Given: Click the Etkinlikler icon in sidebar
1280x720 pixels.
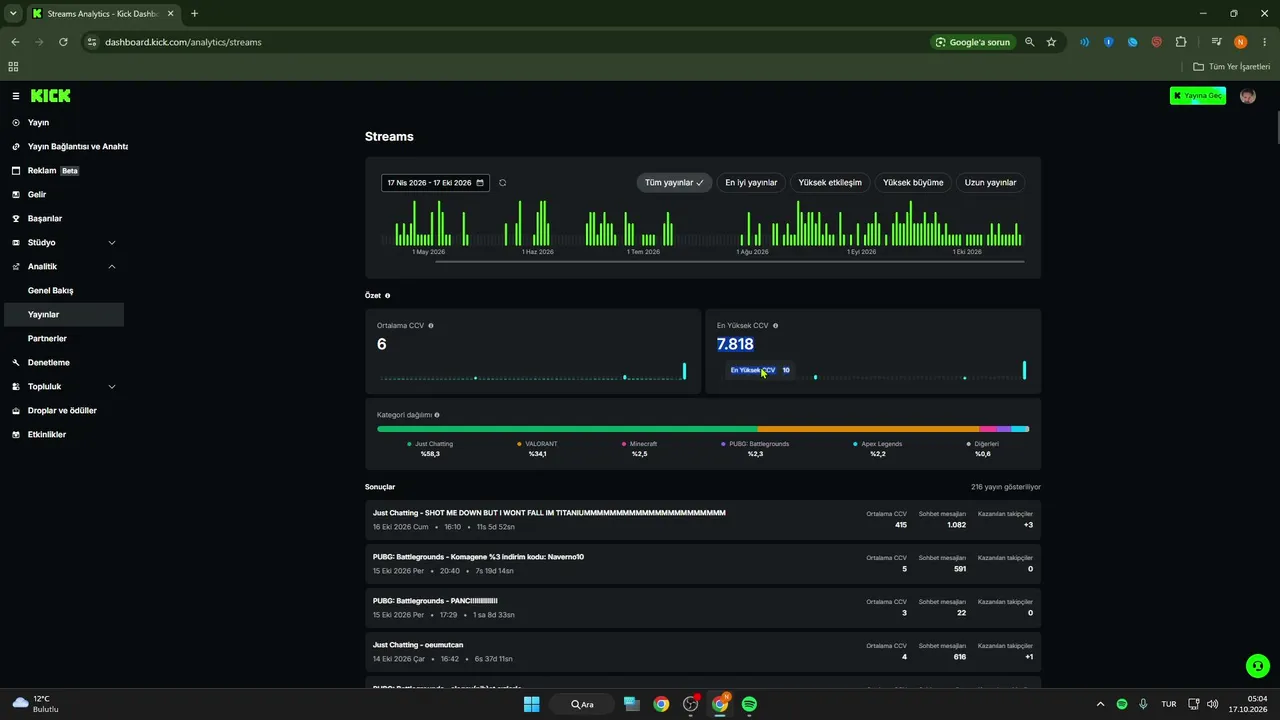Looking at the screenshot, I should (x=16, y=434).
